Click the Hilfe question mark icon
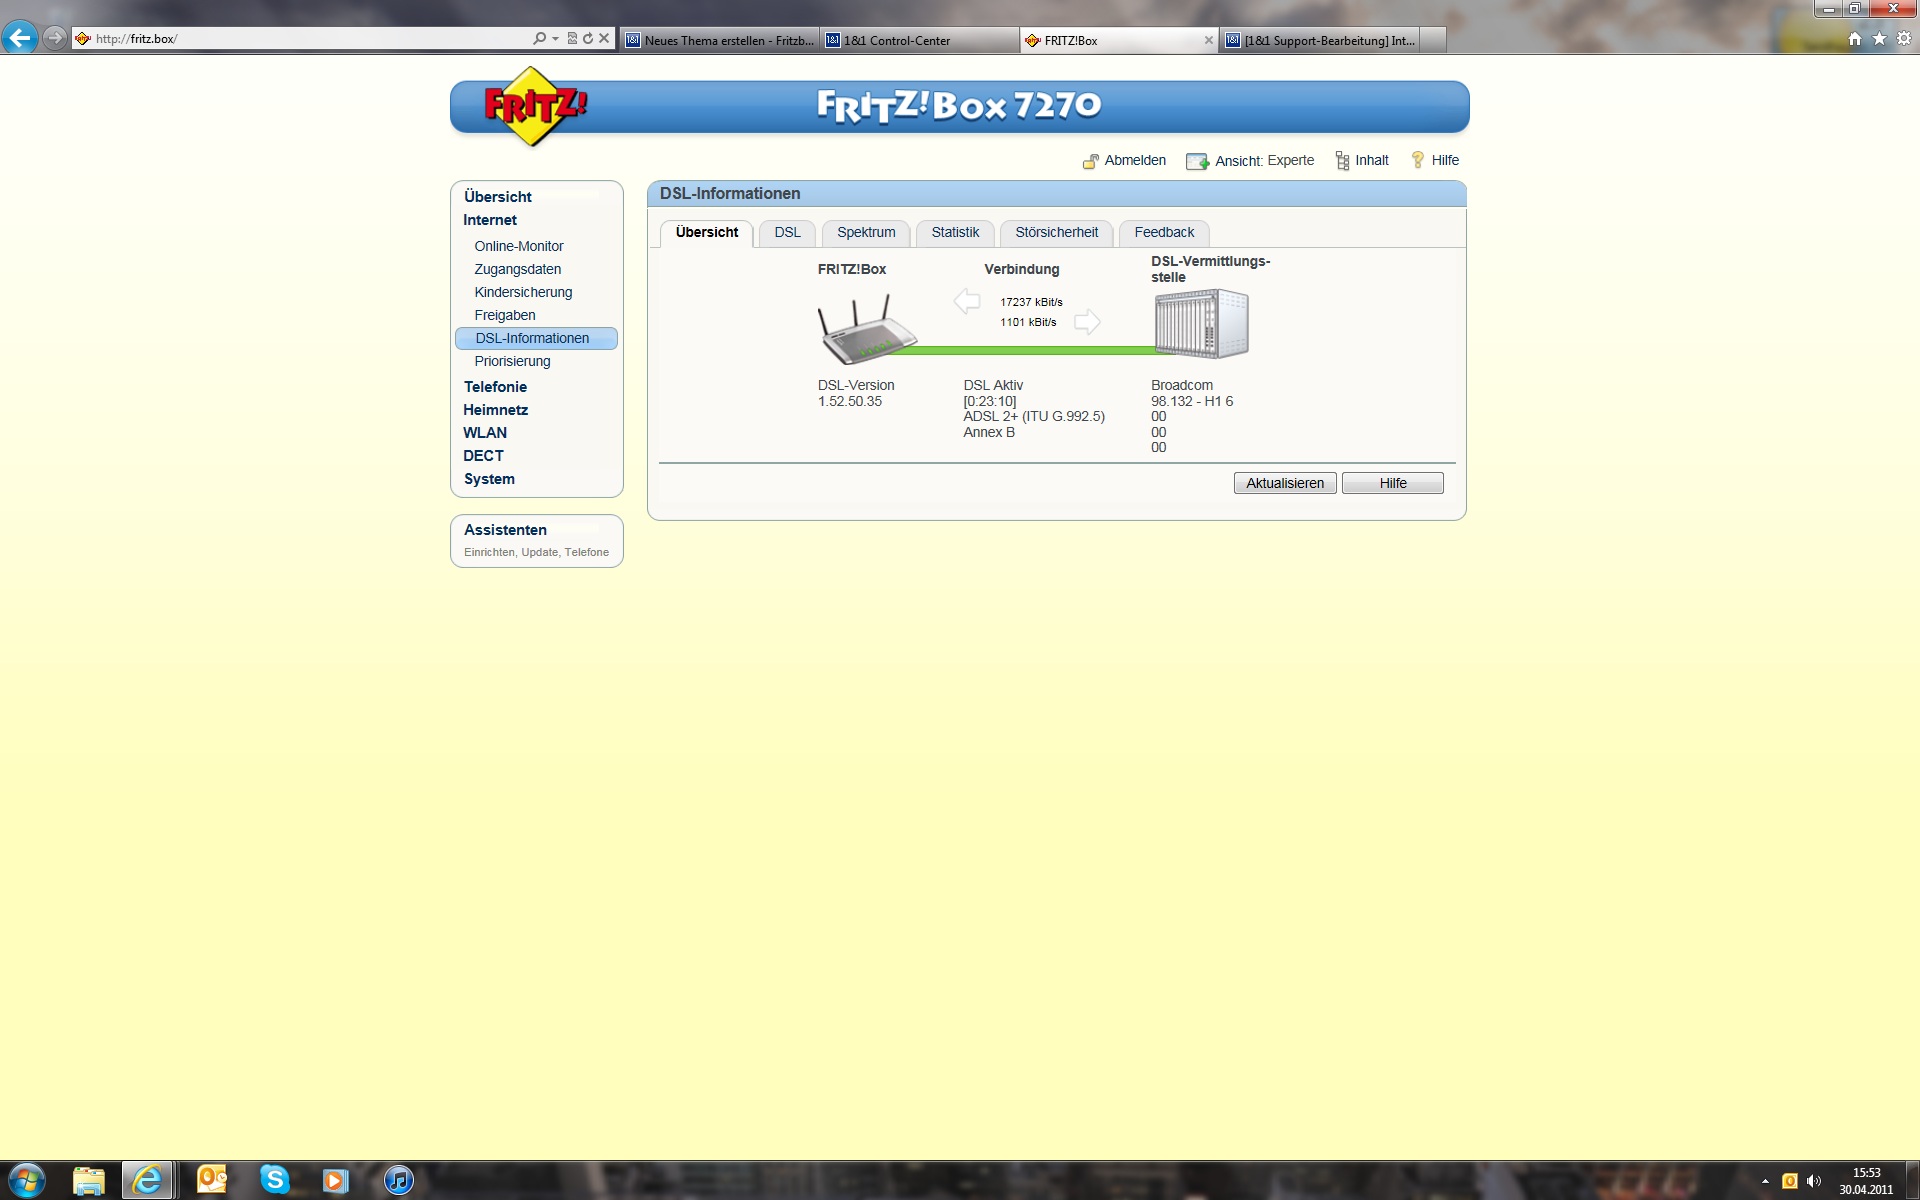1920x1200 pixels. (1417, 160)
